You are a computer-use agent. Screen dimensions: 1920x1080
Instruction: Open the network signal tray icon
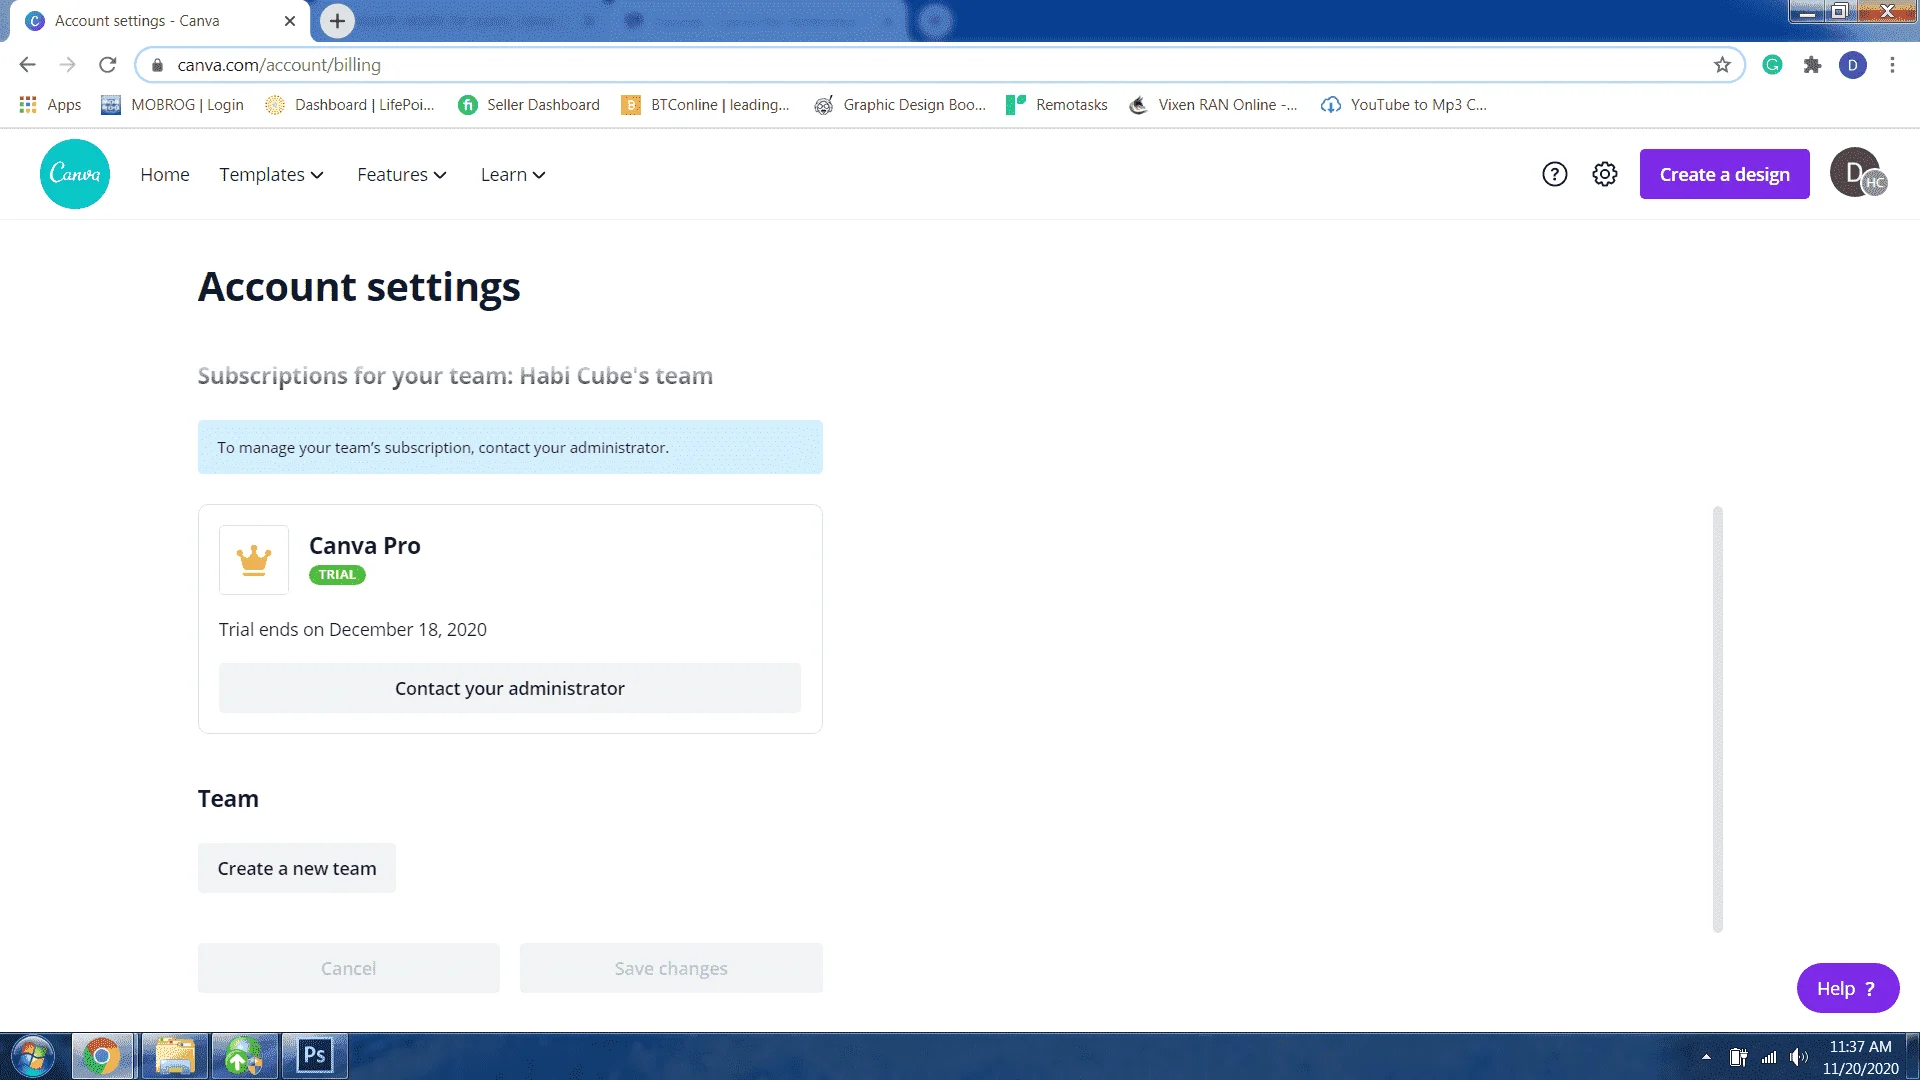click(x=1769, y=1057)
